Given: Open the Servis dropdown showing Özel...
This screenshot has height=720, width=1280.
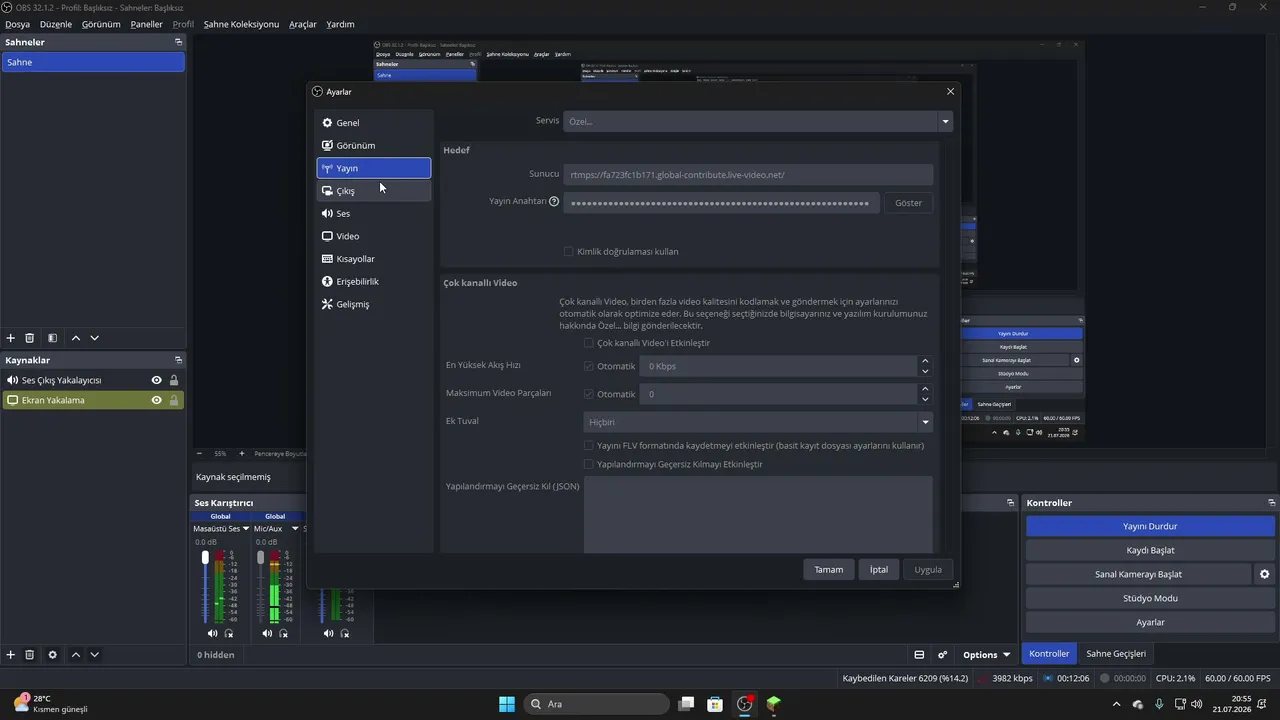Looking at the screenshot, I should point(758,121).
